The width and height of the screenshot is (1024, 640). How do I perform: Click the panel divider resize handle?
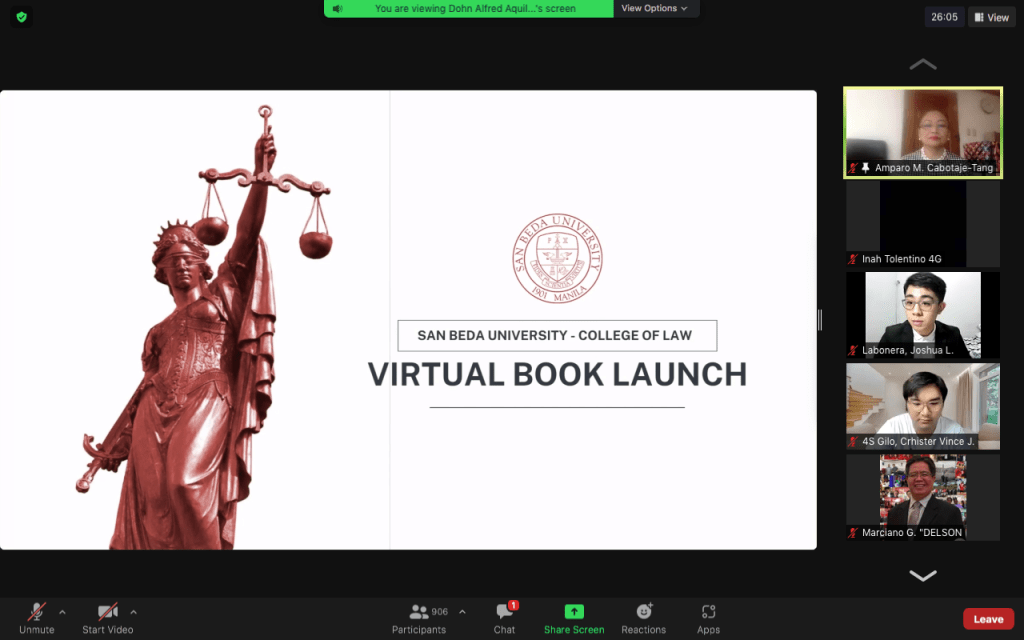point(820,320)
